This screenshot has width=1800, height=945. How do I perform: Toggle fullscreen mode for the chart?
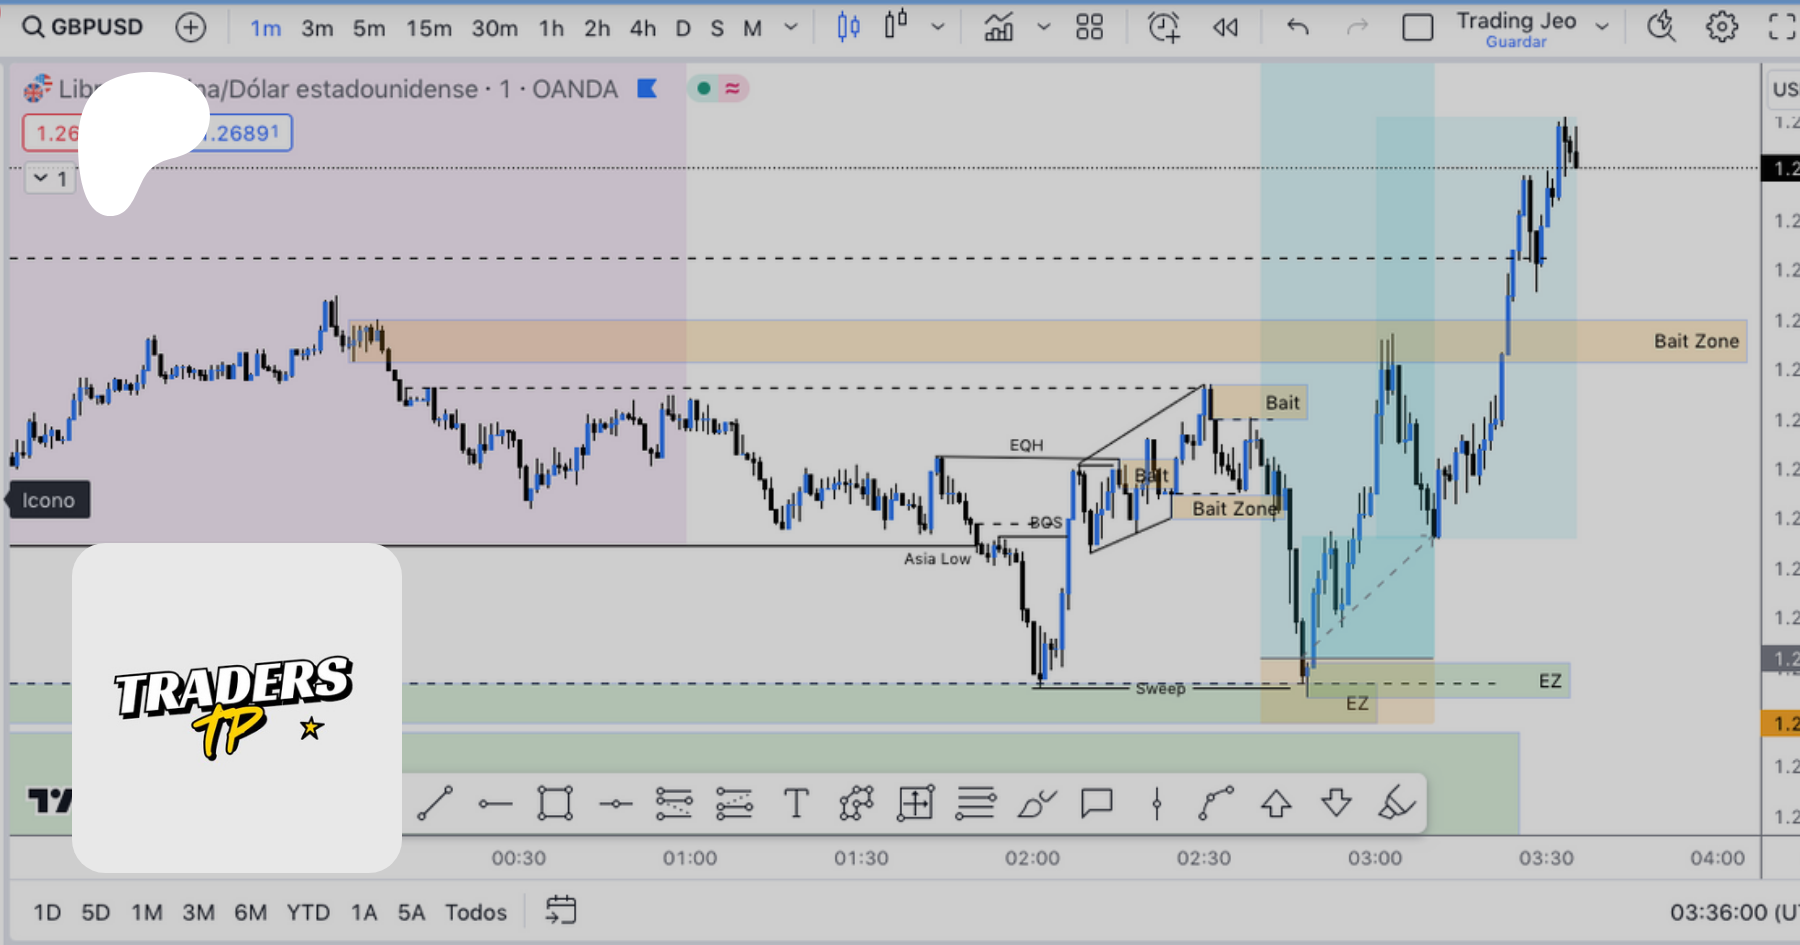click(1781, 27)
